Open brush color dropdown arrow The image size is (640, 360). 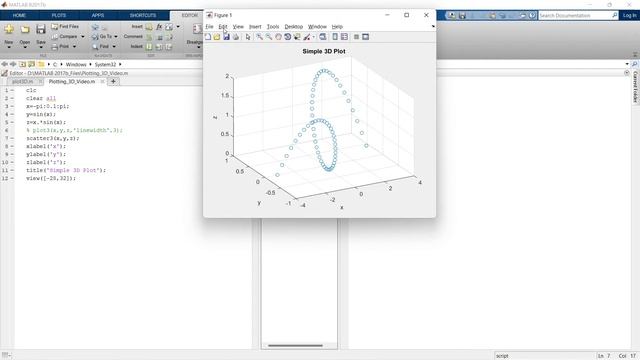[x=313, y=37]
